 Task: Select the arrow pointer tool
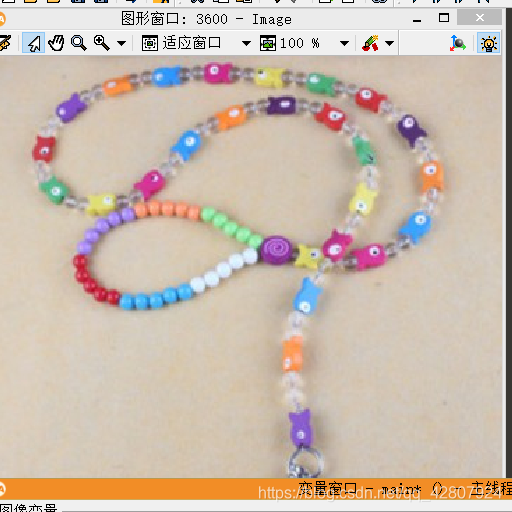click(33, 43)
